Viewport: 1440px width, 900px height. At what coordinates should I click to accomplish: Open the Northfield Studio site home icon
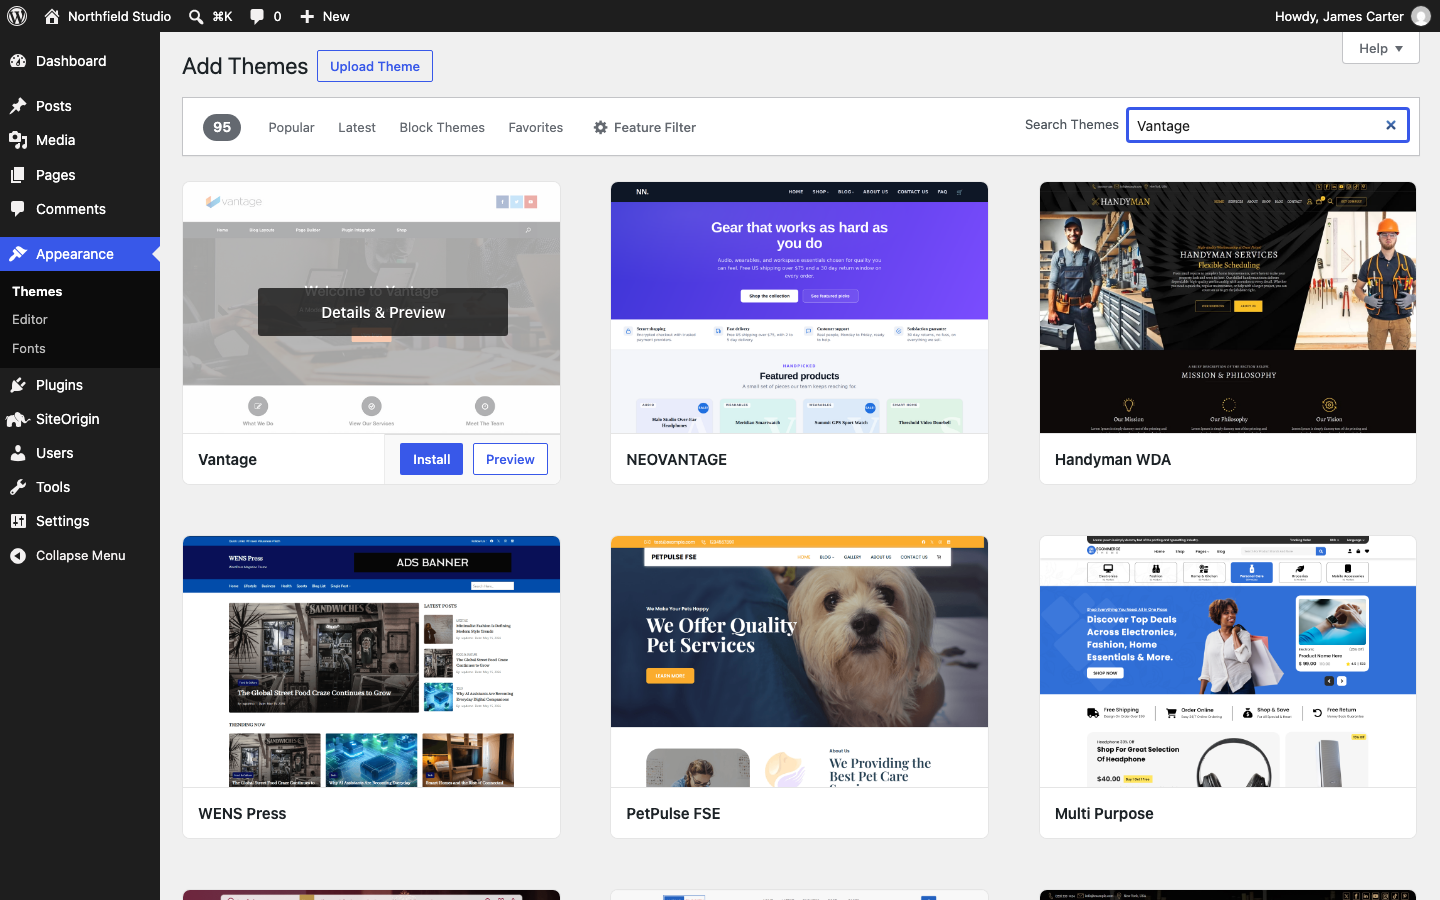tap(52, 16)
